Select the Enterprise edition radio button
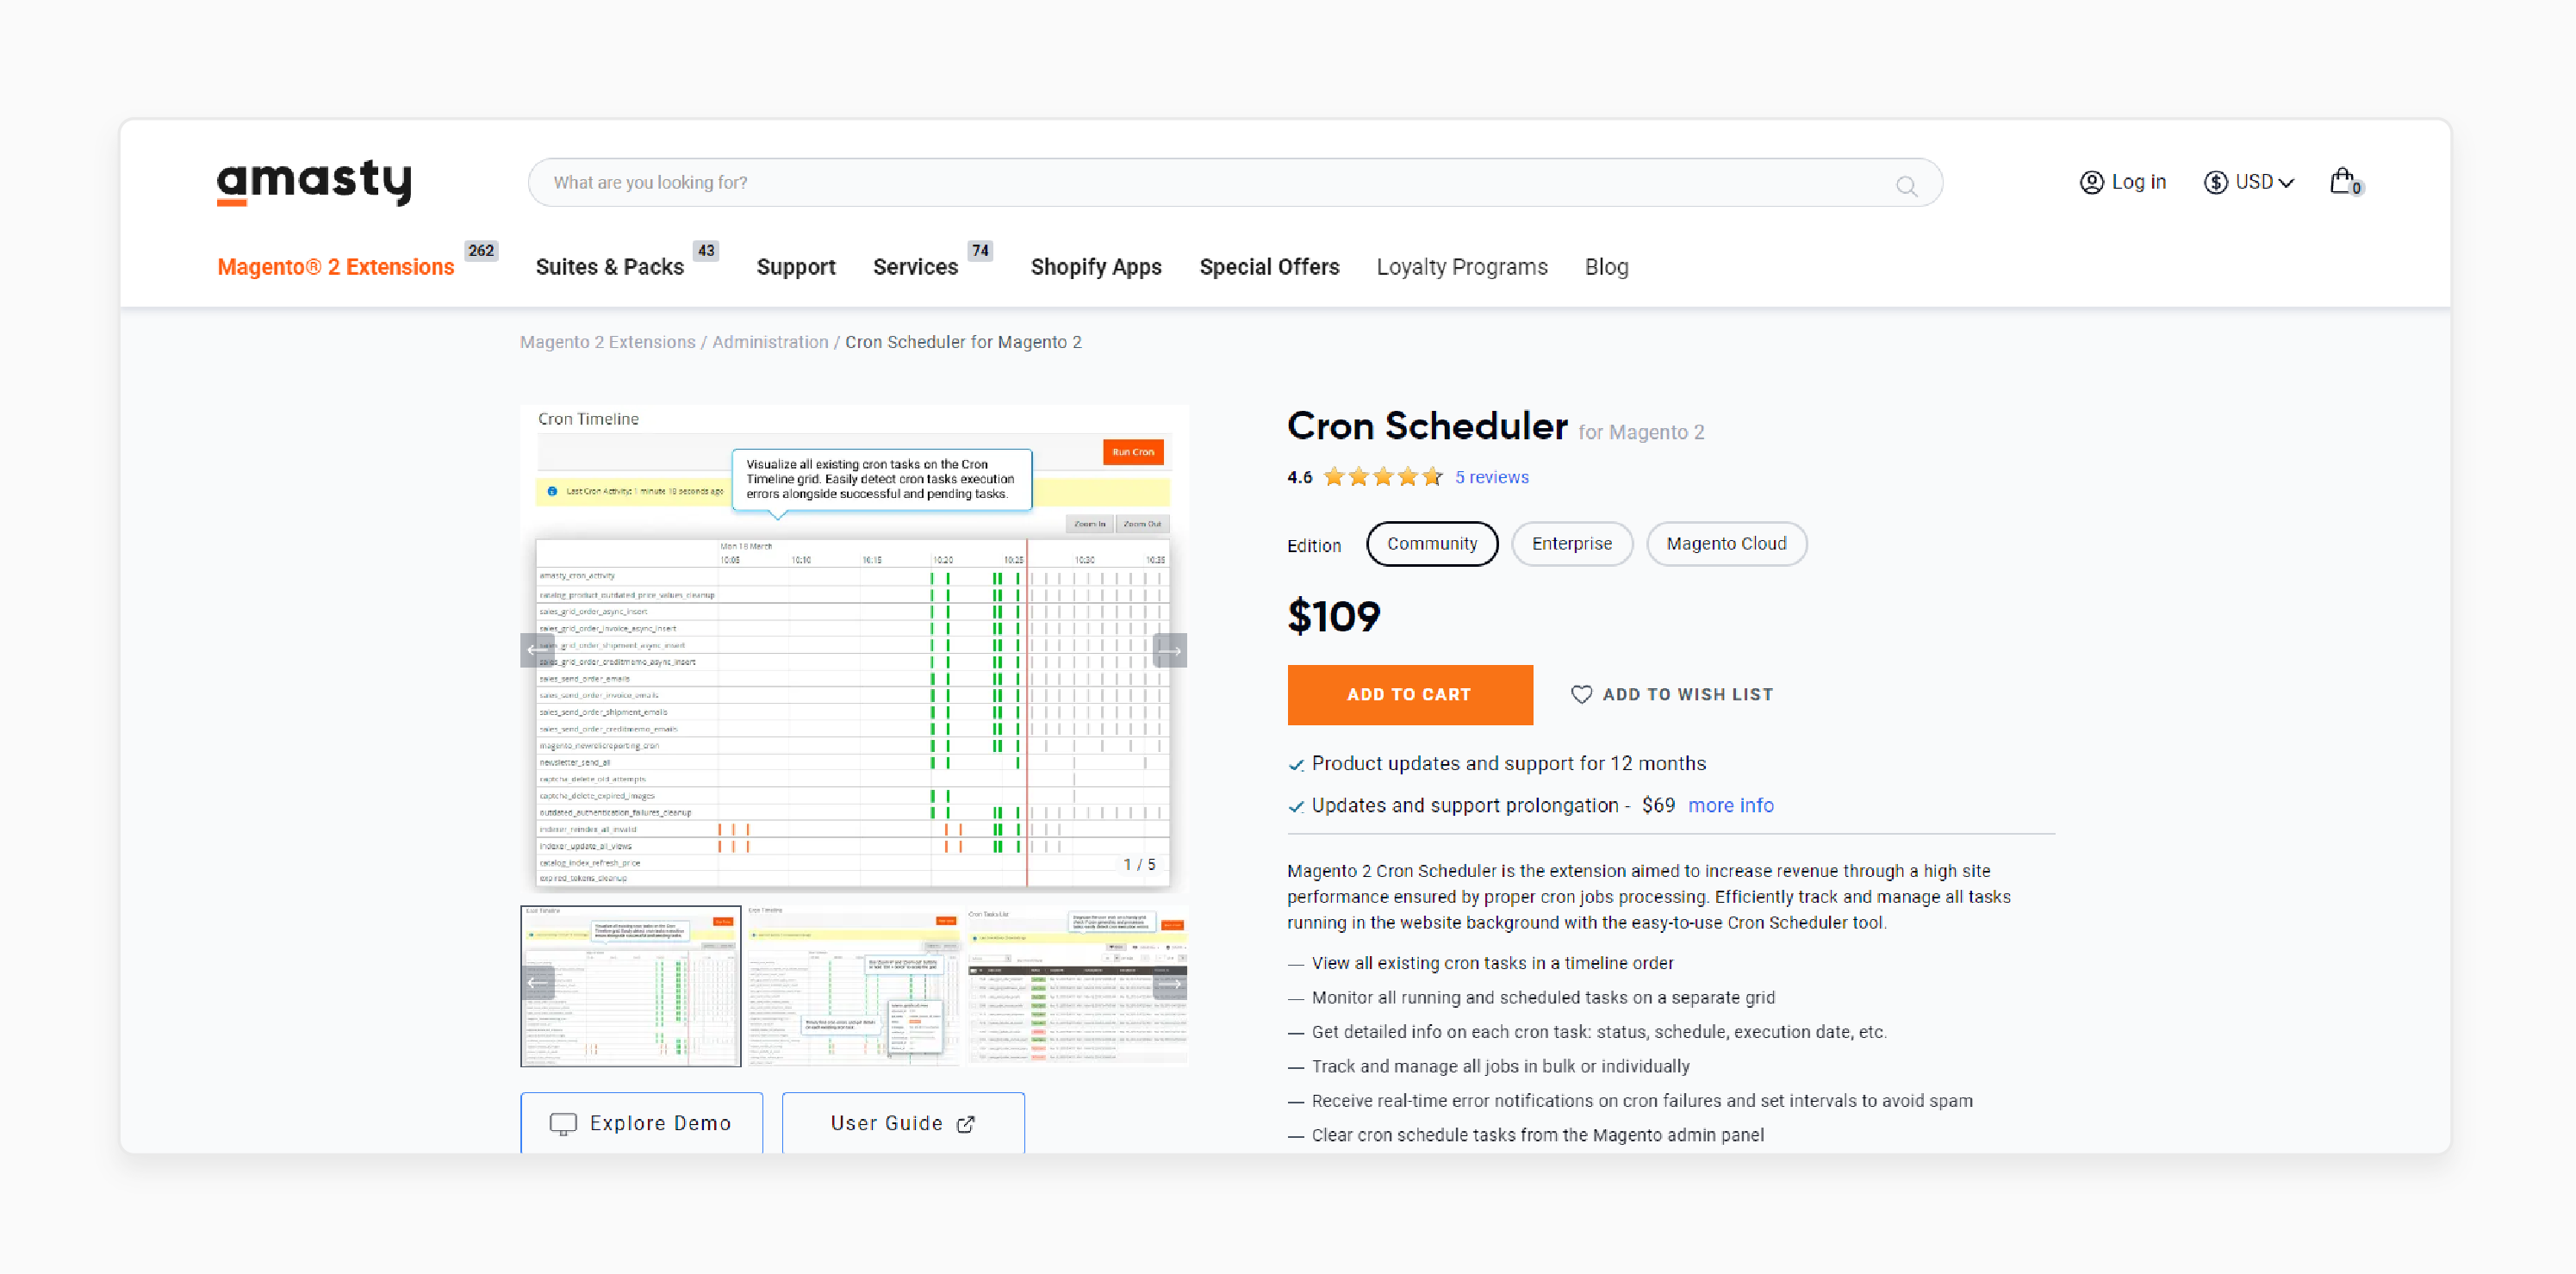The height and width of the screenshot is (1274, 2576). 1569,544
